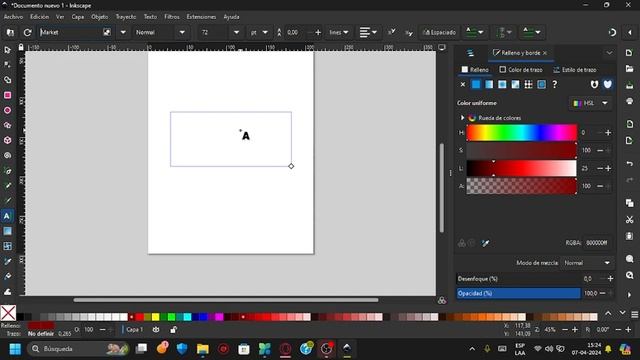Choose the Mesh gradient fill button
This screenshot has width=640, height=360.
[515, 84]
